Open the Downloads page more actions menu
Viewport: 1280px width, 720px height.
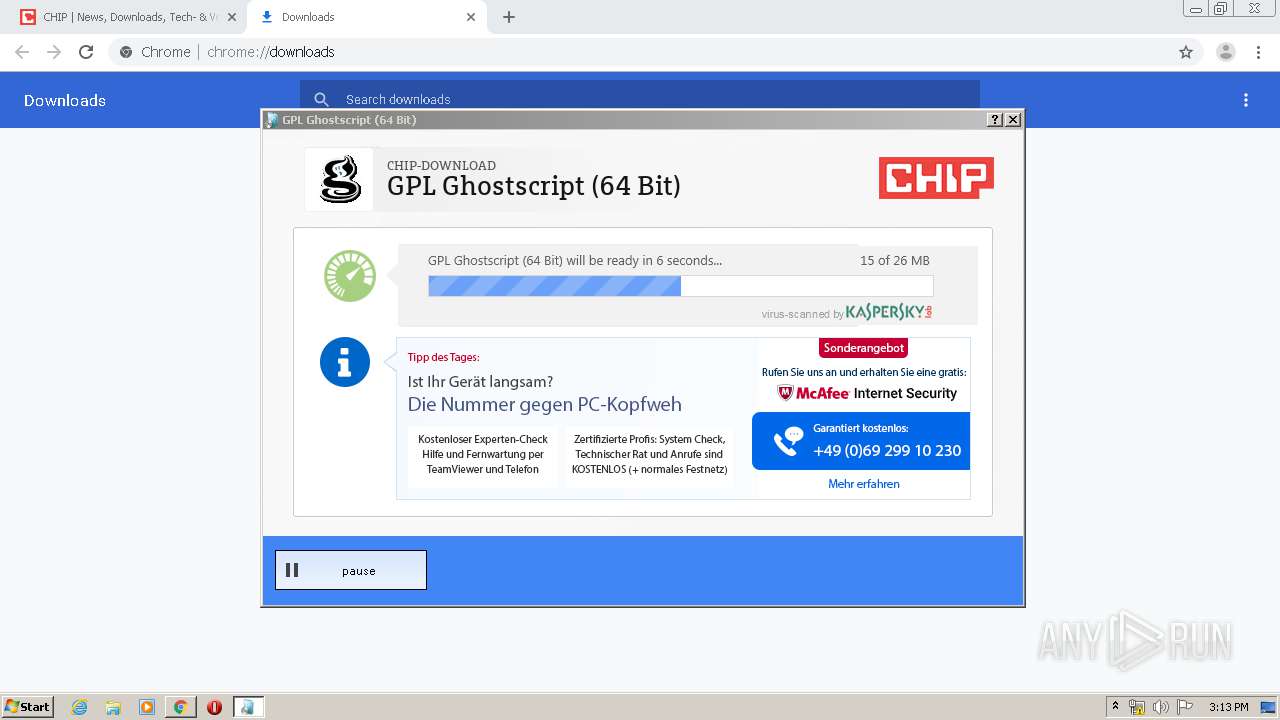coord(1246,100)
